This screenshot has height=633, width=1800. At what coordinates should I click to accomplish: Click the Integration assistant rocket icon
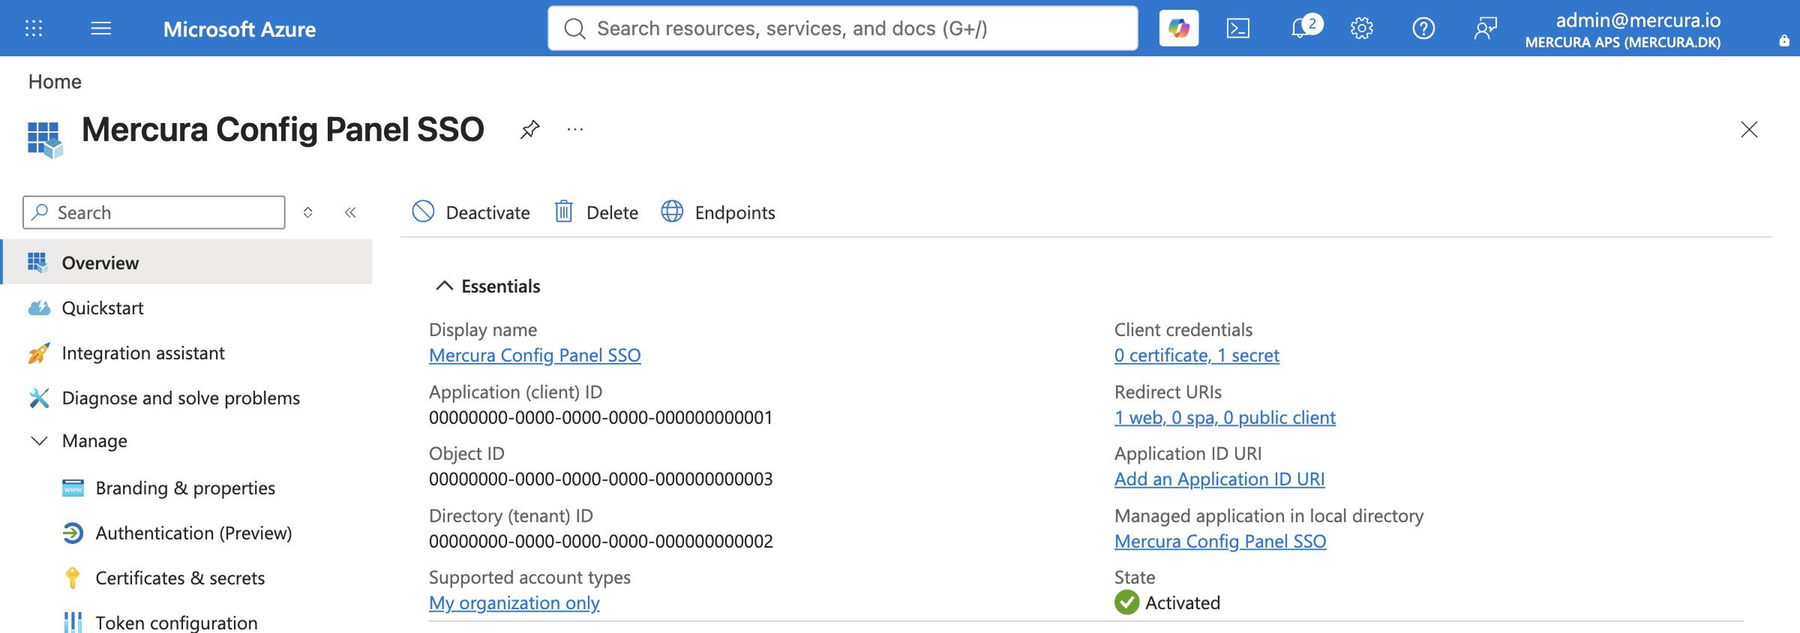(x=39, y=353)
